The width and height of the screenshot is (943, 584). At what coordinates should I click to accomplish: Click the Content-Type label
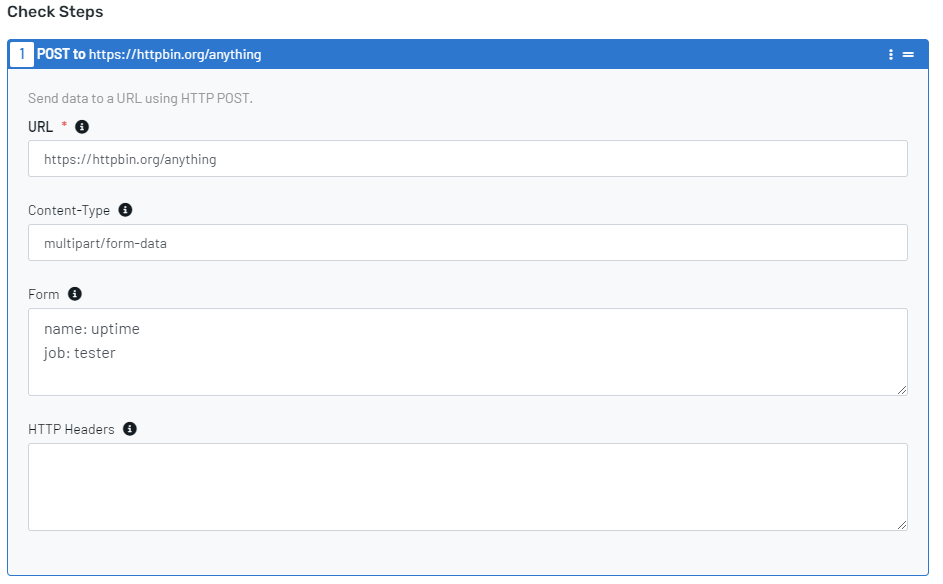(69, 211)
